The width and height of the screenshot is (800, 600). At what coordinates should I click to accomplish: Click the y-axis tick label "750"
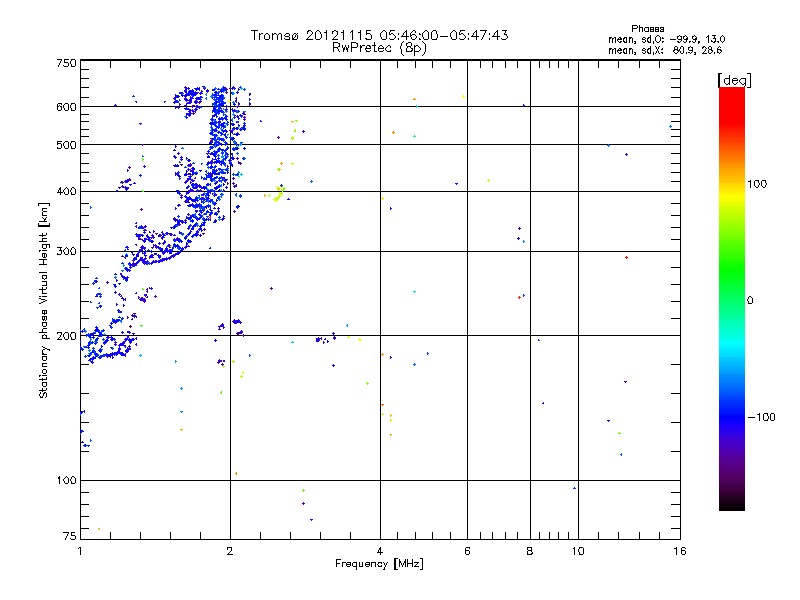pyautogui.click(x=66, y=63)
